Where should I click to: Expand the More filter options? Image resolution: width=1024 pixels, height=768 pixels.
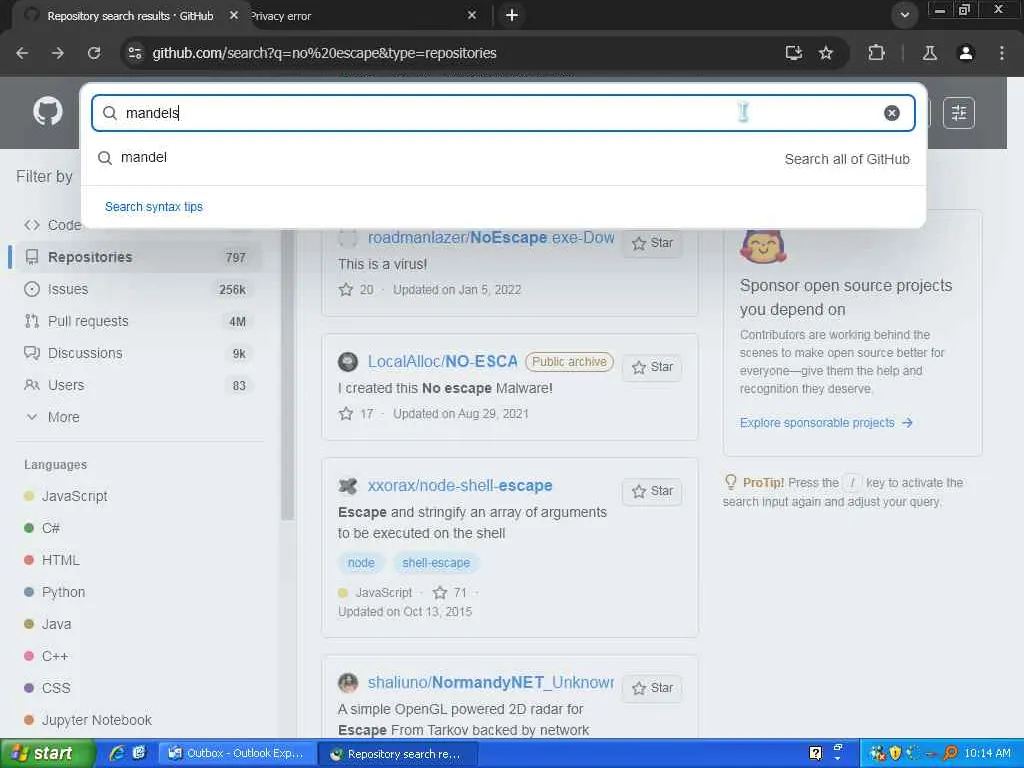point(52,417)
